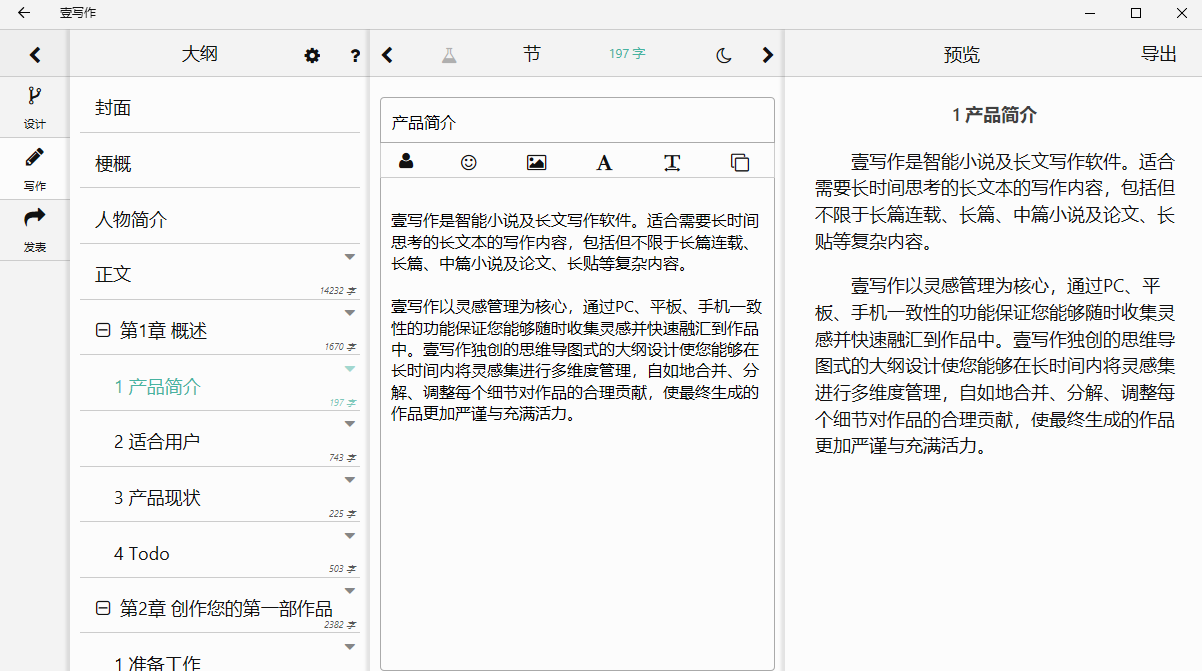Open dropdown arrow for 3 产品现状
The height and width of the screenshot is (671, 1202).
coord(350,480)
